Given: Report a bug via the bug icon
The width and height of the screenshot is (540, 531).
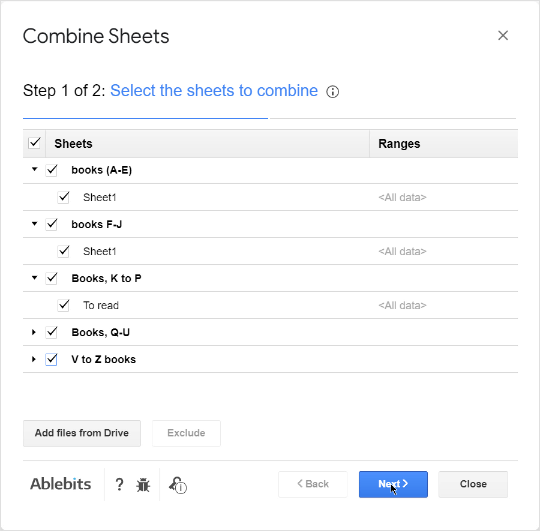Looking at the screenshot, I should point(143,485).
